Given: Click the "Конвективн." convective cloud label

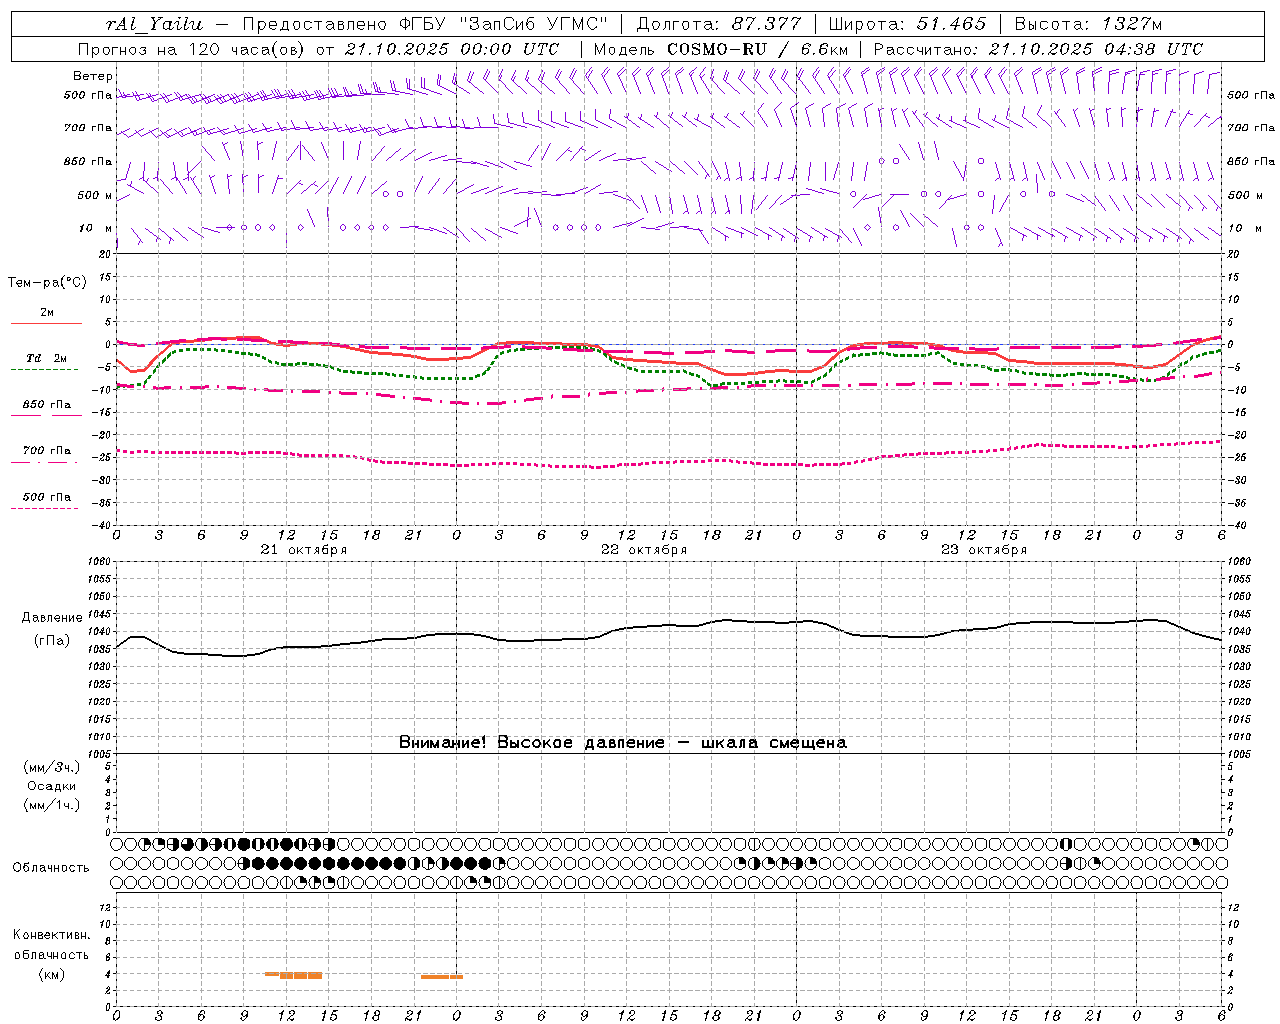Looking at the screenshot, I should pos(52,935).
